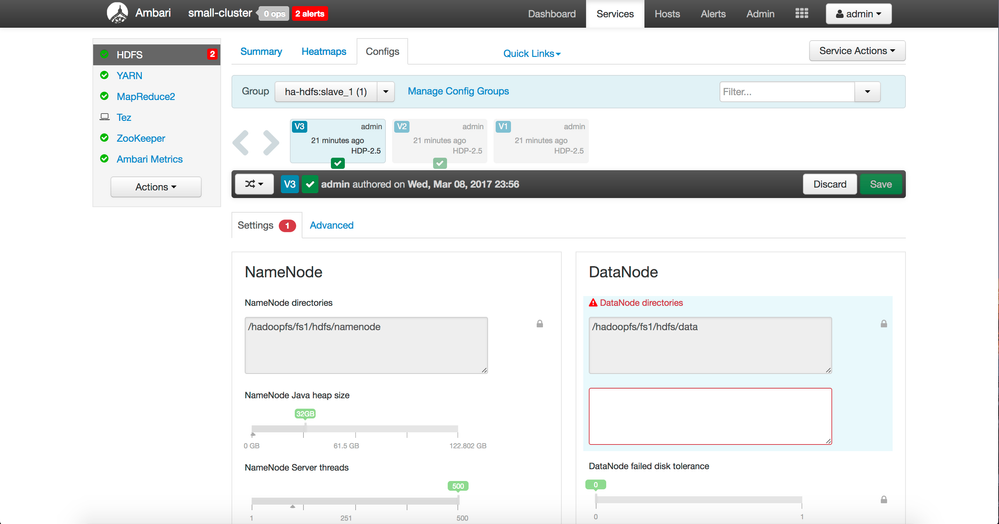
Task: Expand the Quick Links menu
Action: click(x=532, y=54)
